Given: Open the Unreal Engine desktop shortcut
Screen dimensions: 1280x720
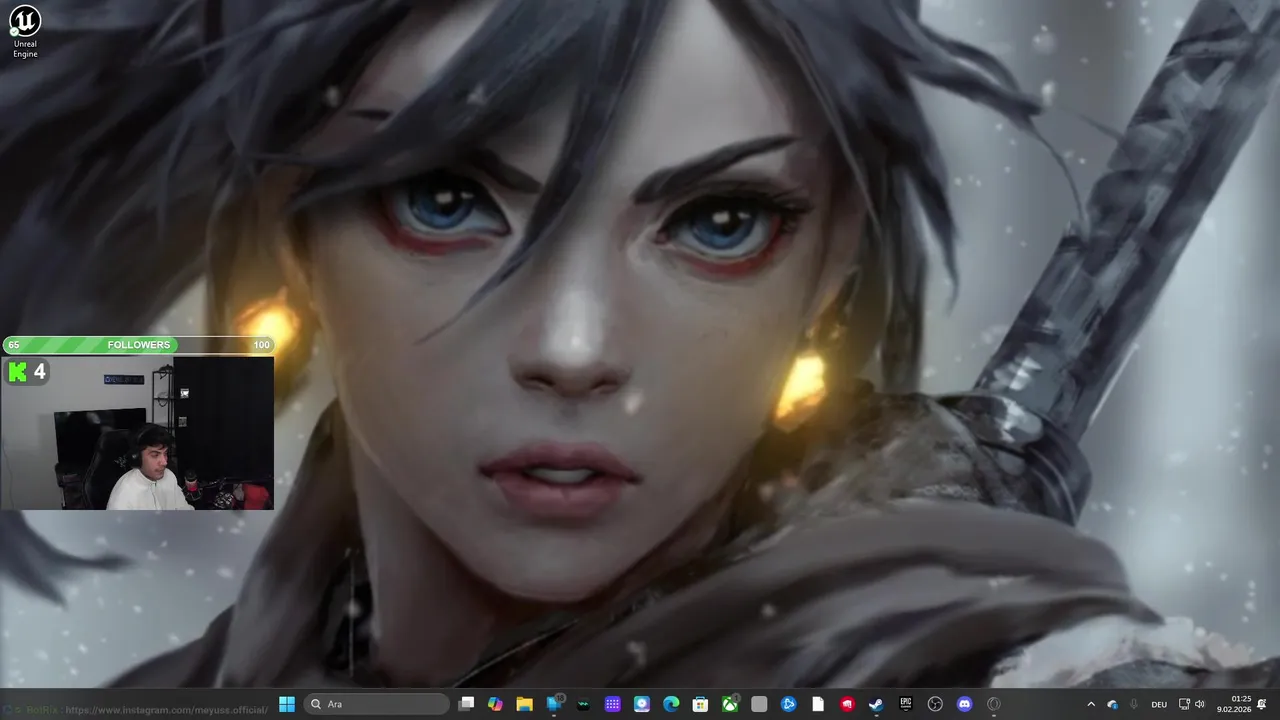Looking at the screenshot, I should tap(25, 31).
